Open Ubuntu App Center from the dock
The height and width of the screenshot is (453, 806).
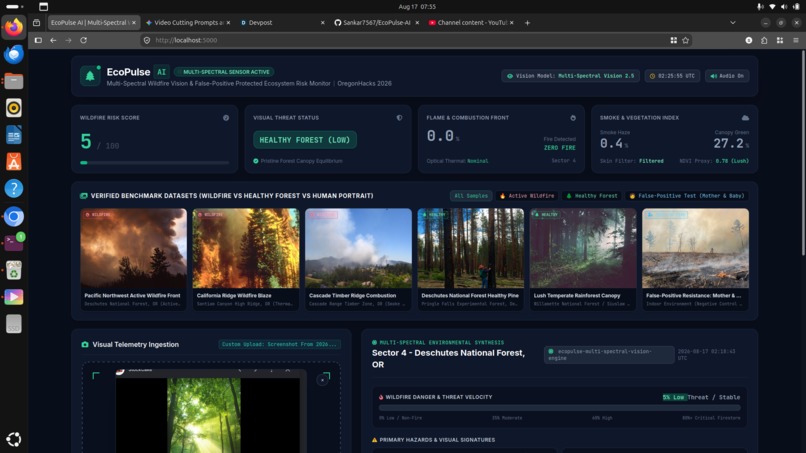click(14, 162)
